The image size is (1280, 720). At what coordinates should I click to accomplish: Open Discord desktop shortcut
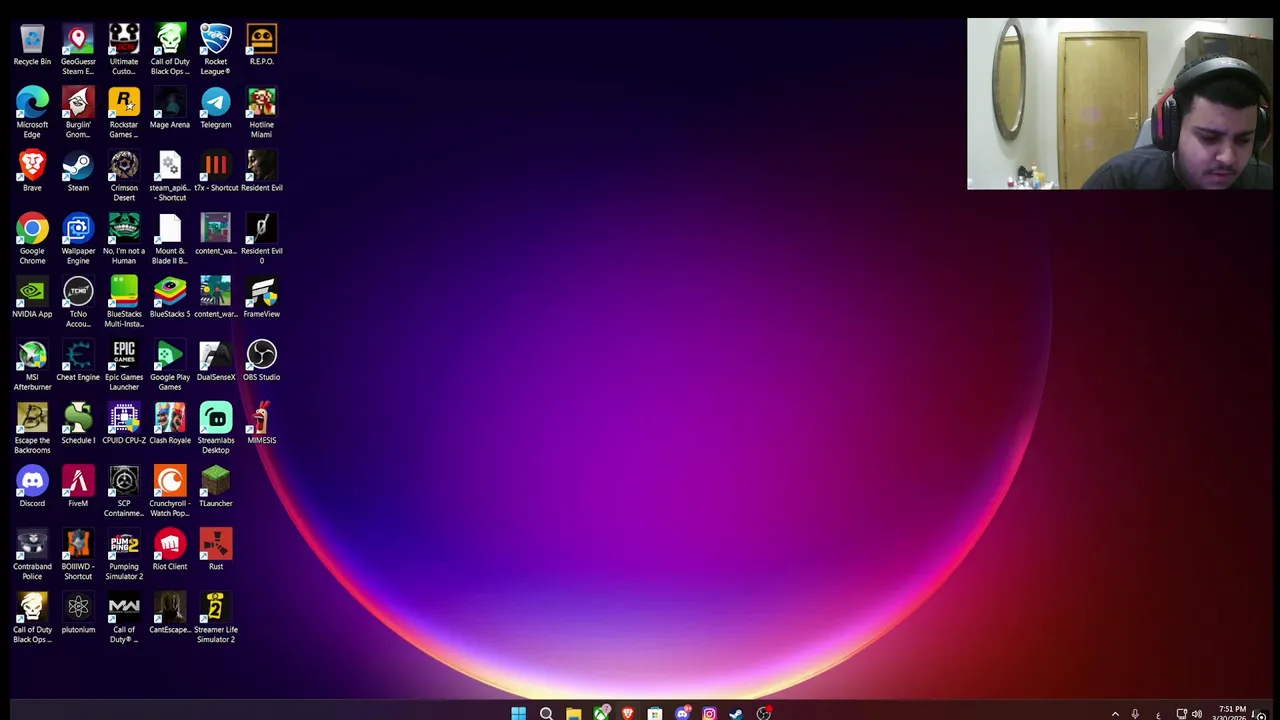click(x=32, y=487)
